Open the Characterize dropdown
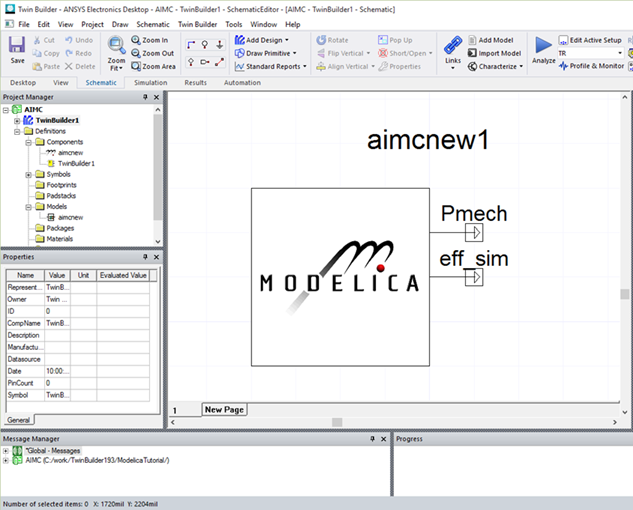The width and height of the screenshot is (633, 510). coord(521,66)
